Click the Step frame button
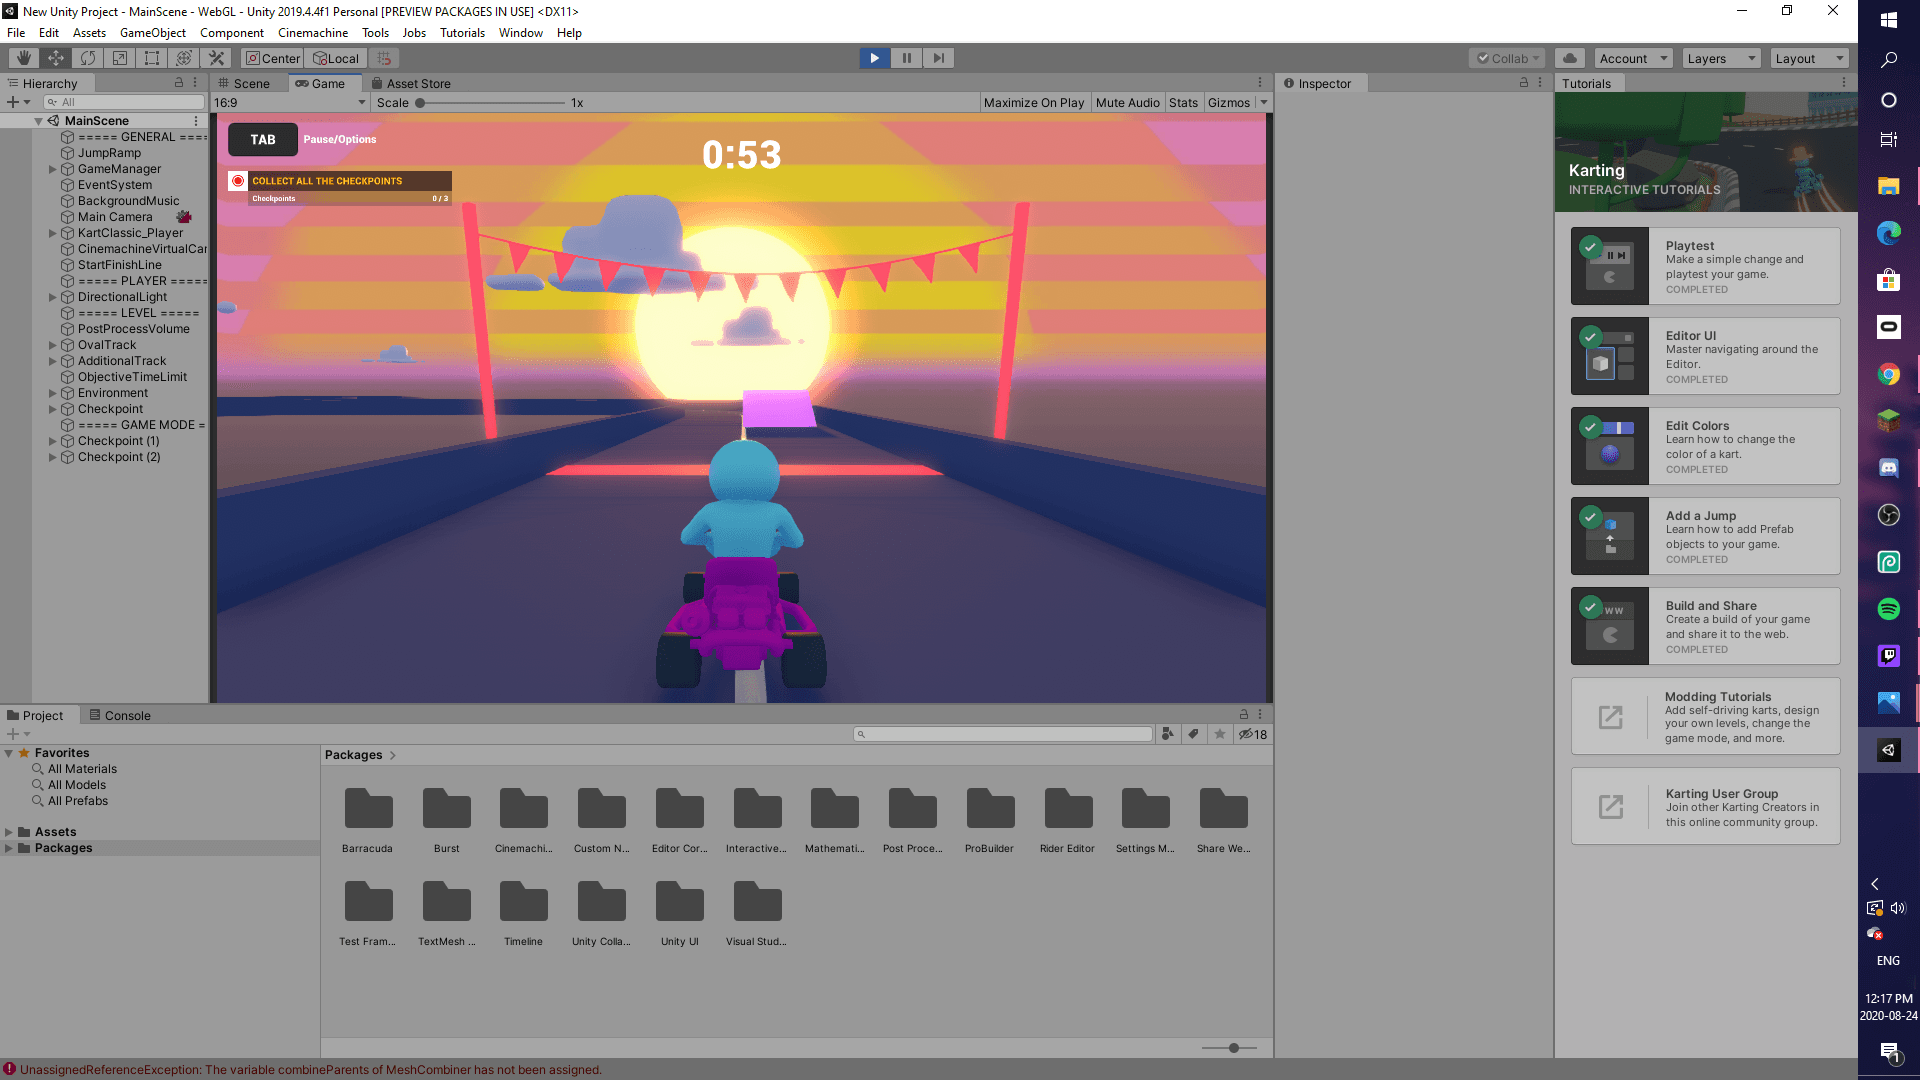 938,58
